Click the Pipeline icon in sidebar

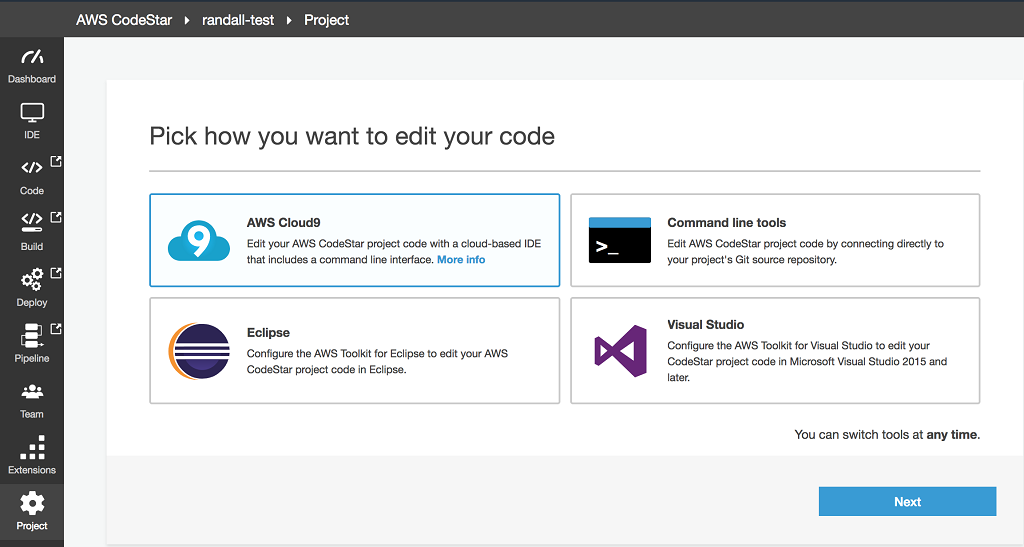point(31,335)
